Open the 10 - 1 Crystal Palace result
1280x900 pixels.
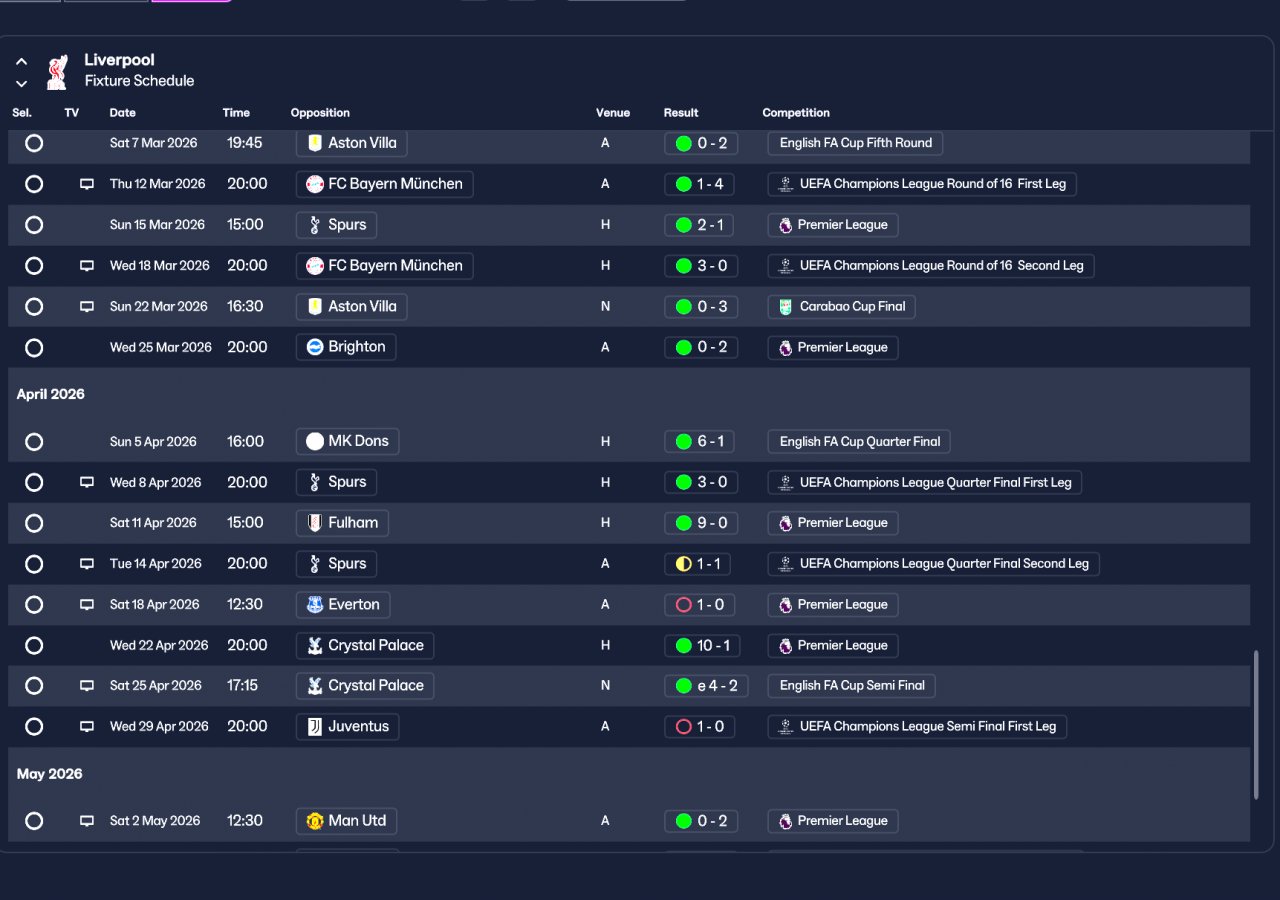(x=701, y=646)
